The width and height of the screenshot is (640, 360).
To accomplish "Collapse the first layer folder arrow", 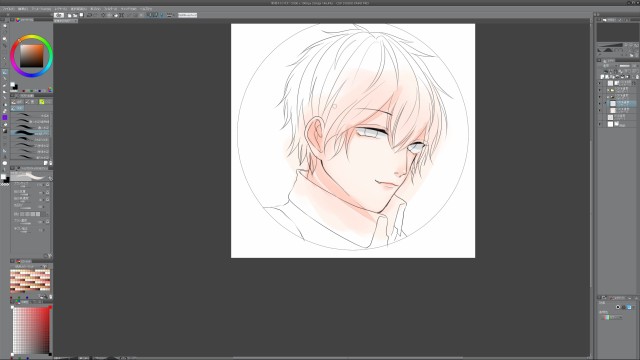I will (607, 90).
